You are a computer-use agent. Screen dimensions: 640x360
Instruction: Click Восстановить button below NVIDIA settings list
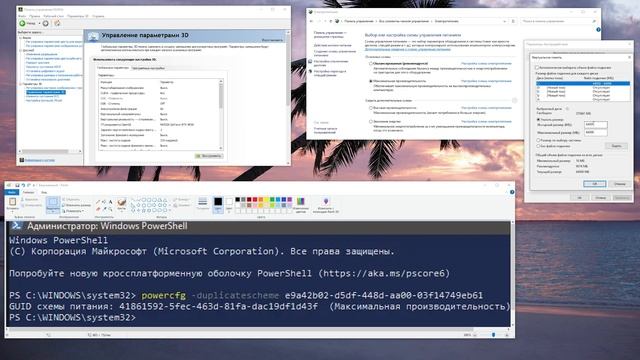click(x=209, y=156)
